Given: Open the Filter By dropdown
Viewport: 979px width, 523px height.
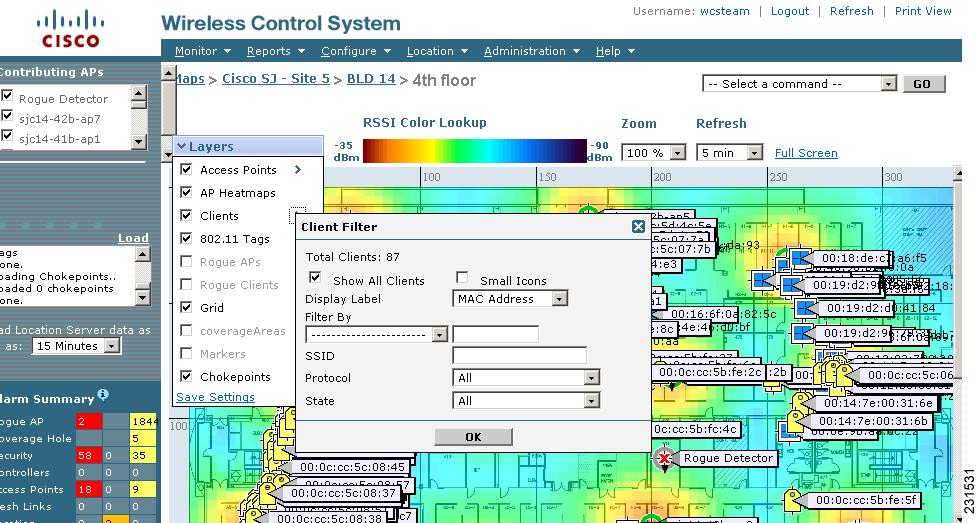Looking at the screenshot, I should (376, 335).
